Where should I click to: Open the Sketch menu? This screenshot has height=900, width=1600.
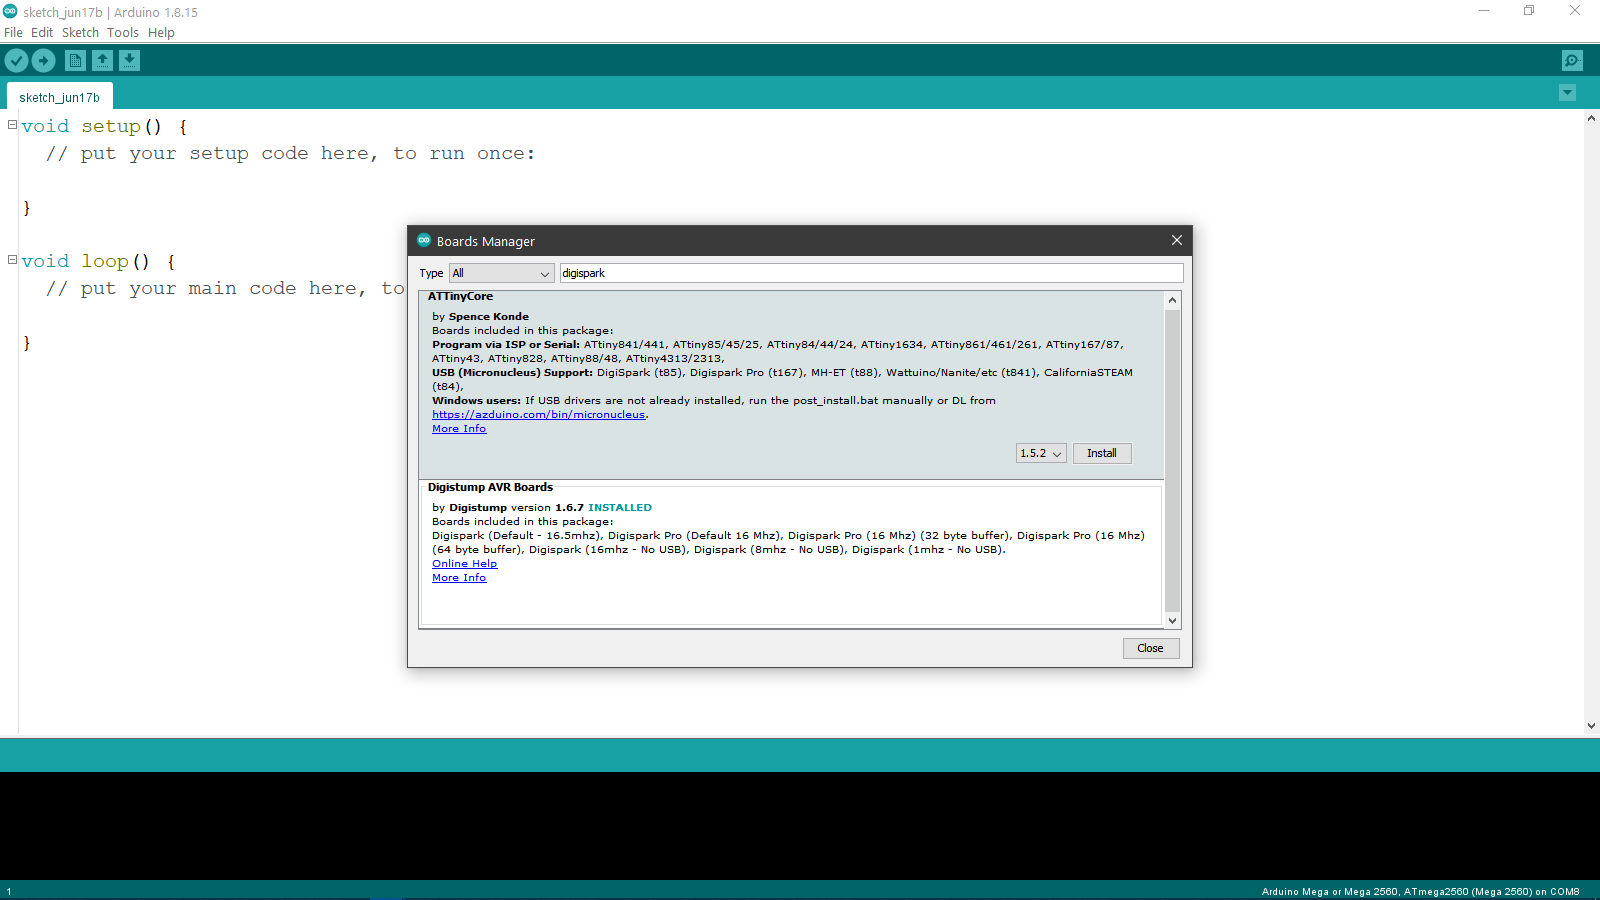pos(80,32)
